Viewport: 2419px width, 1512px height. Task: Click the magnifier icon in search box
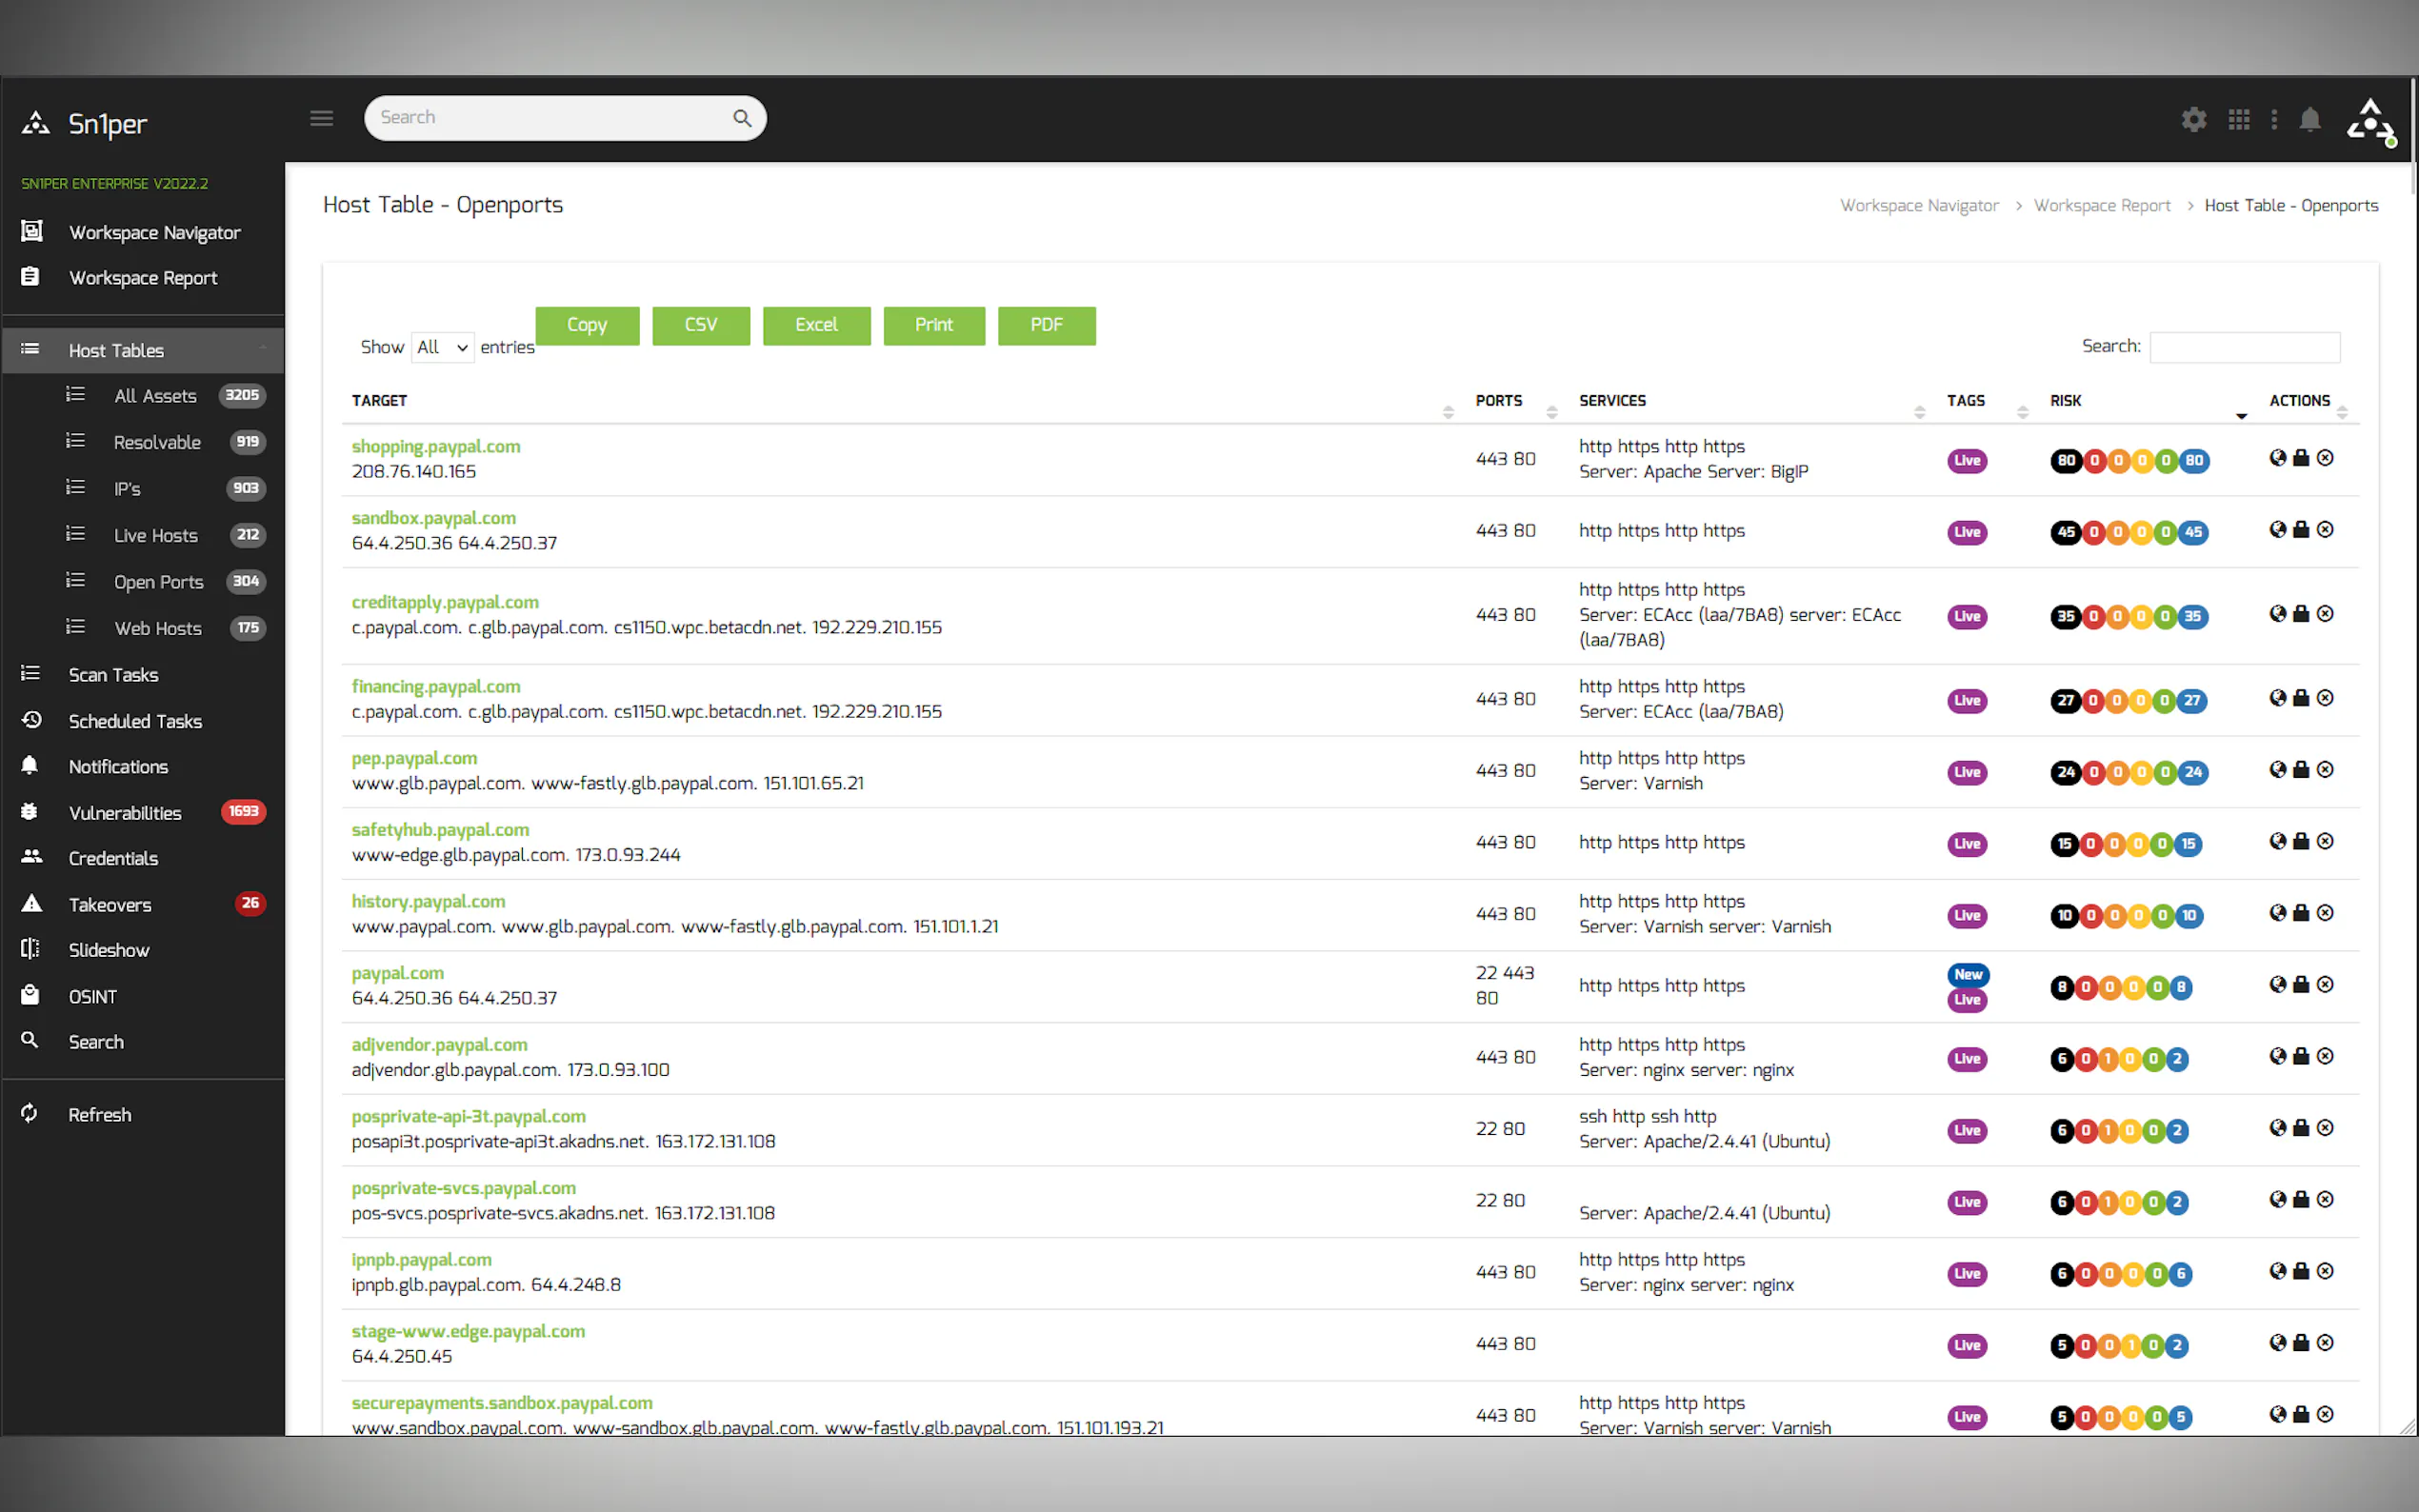click(x=742, y=118)
